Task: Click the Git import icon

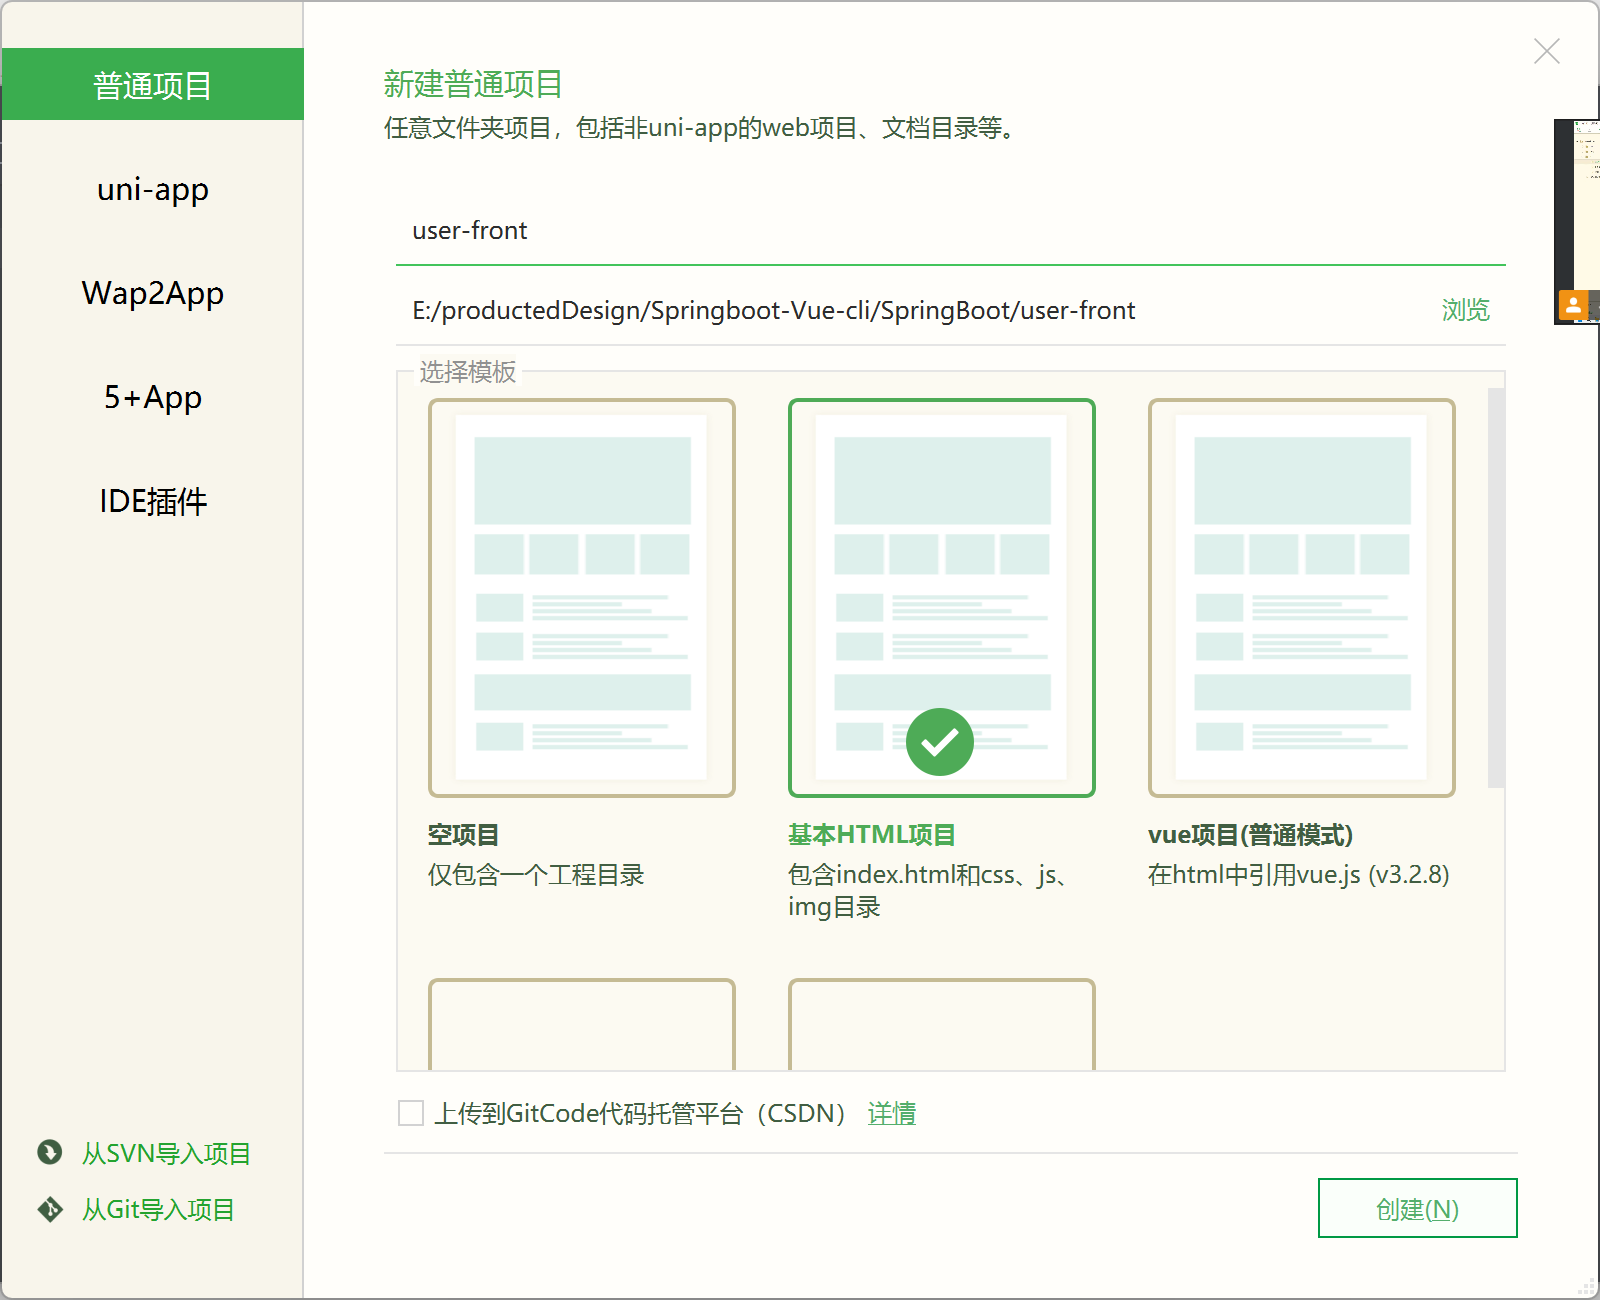Action: pyautogui.click(x=50, y=1210)
